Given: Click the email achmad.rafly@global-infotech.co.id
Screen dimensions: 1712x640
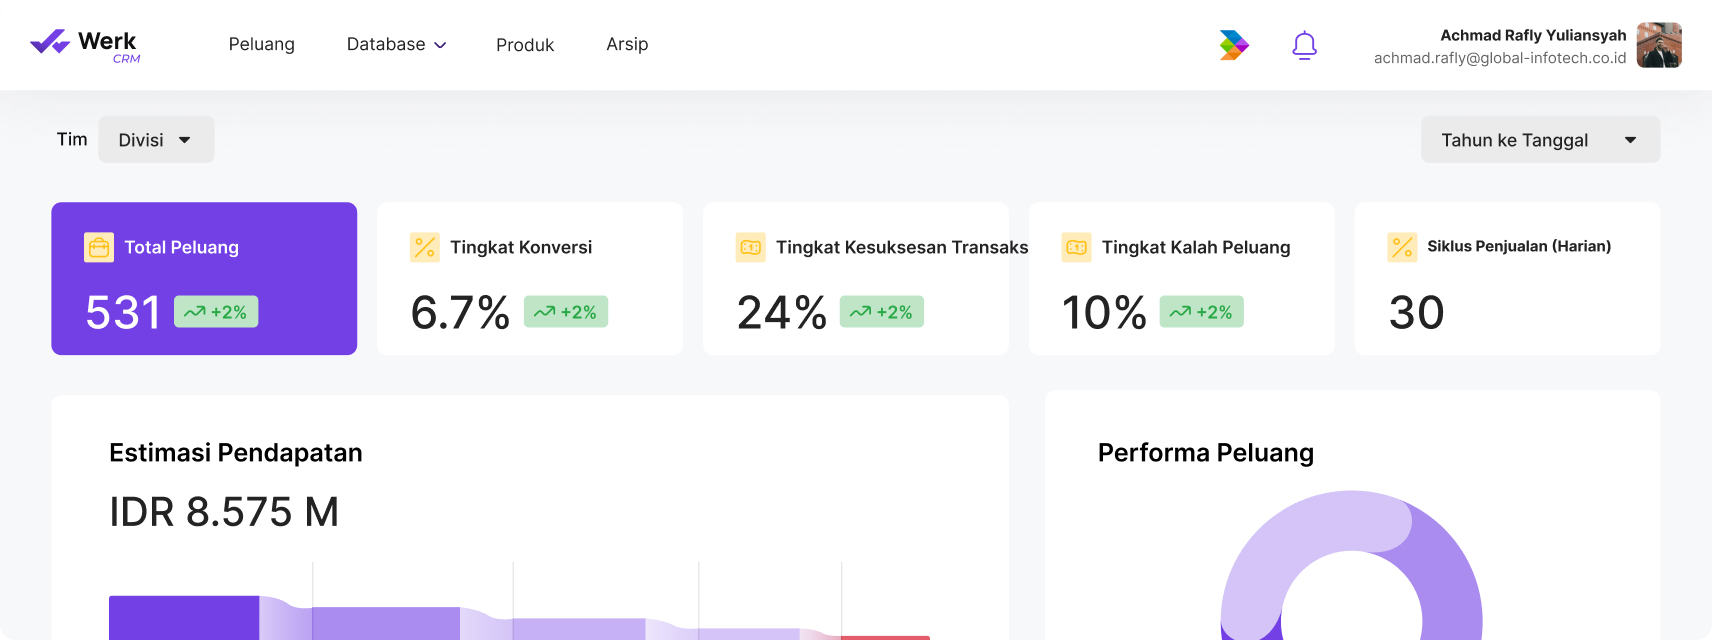Looking at the screenshot, I should [x=1500, y=58].
